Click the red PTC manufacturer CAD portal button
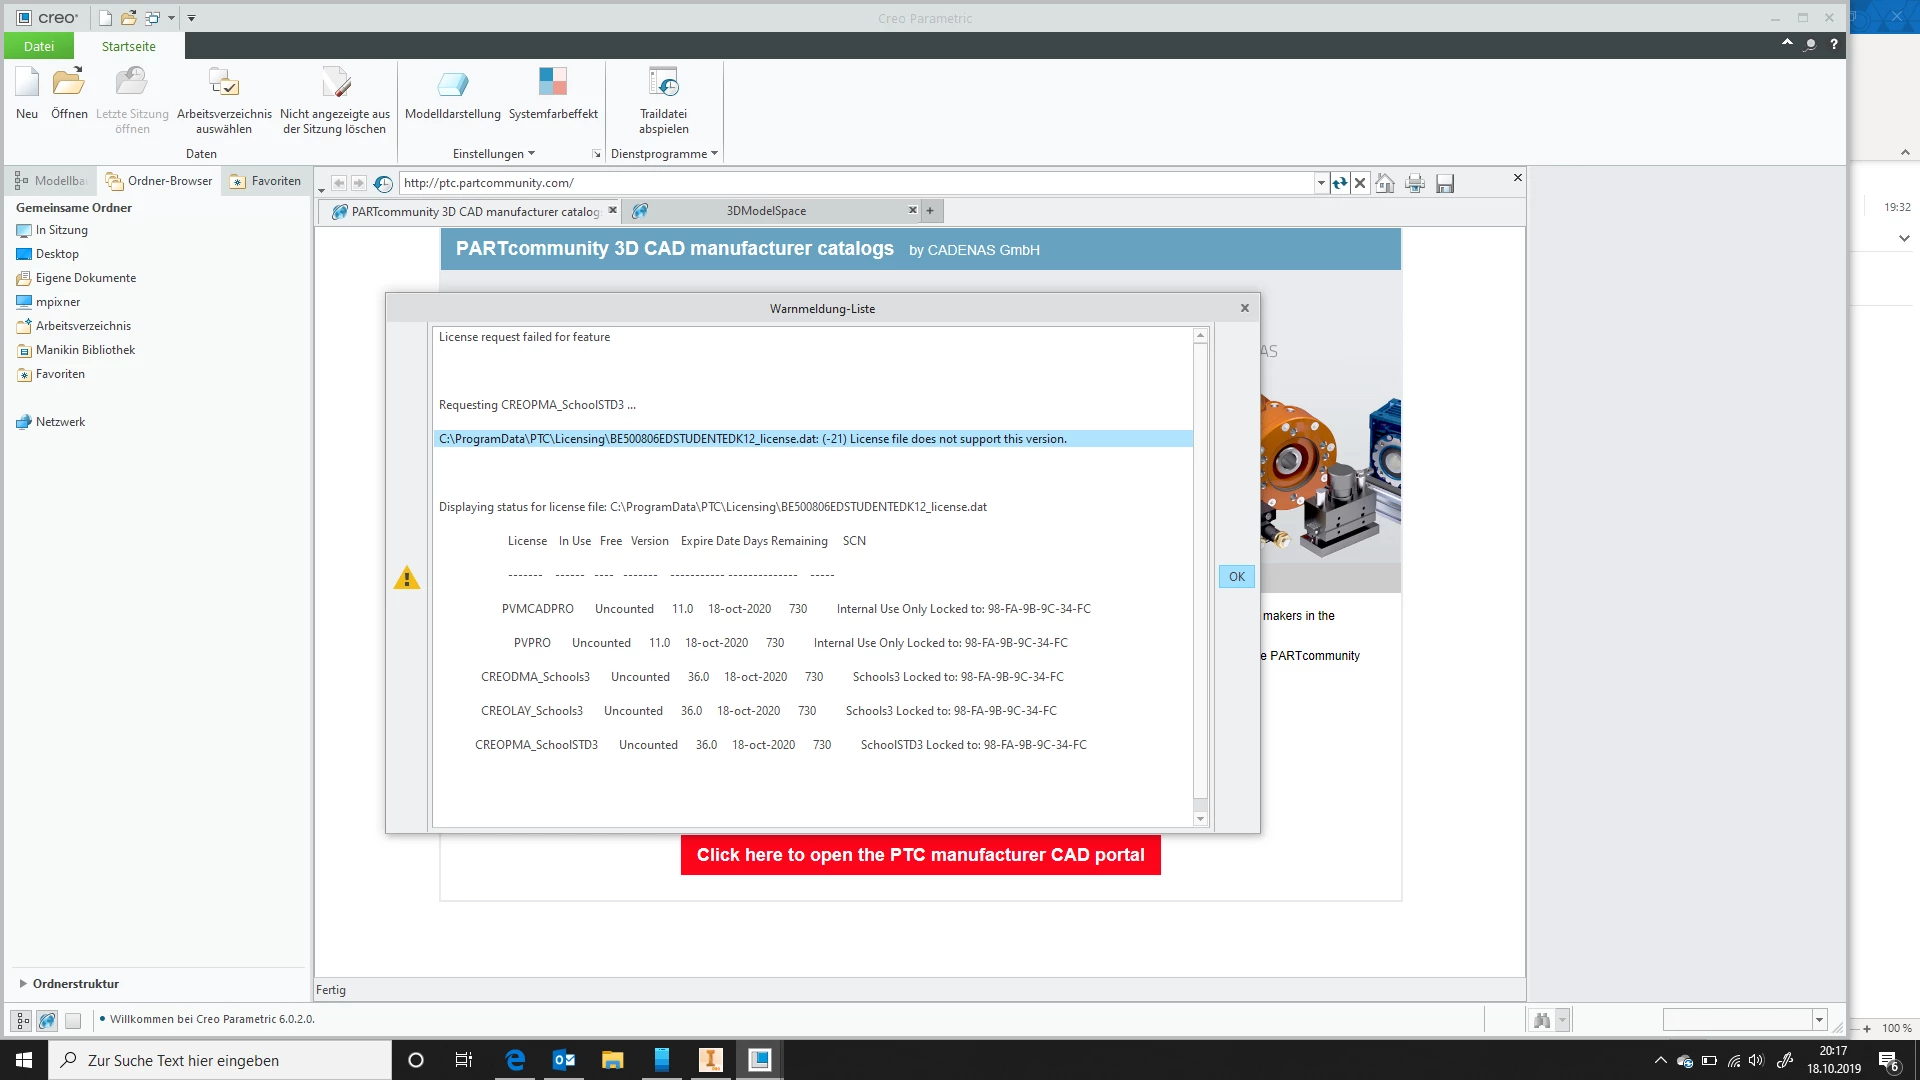 920,855
